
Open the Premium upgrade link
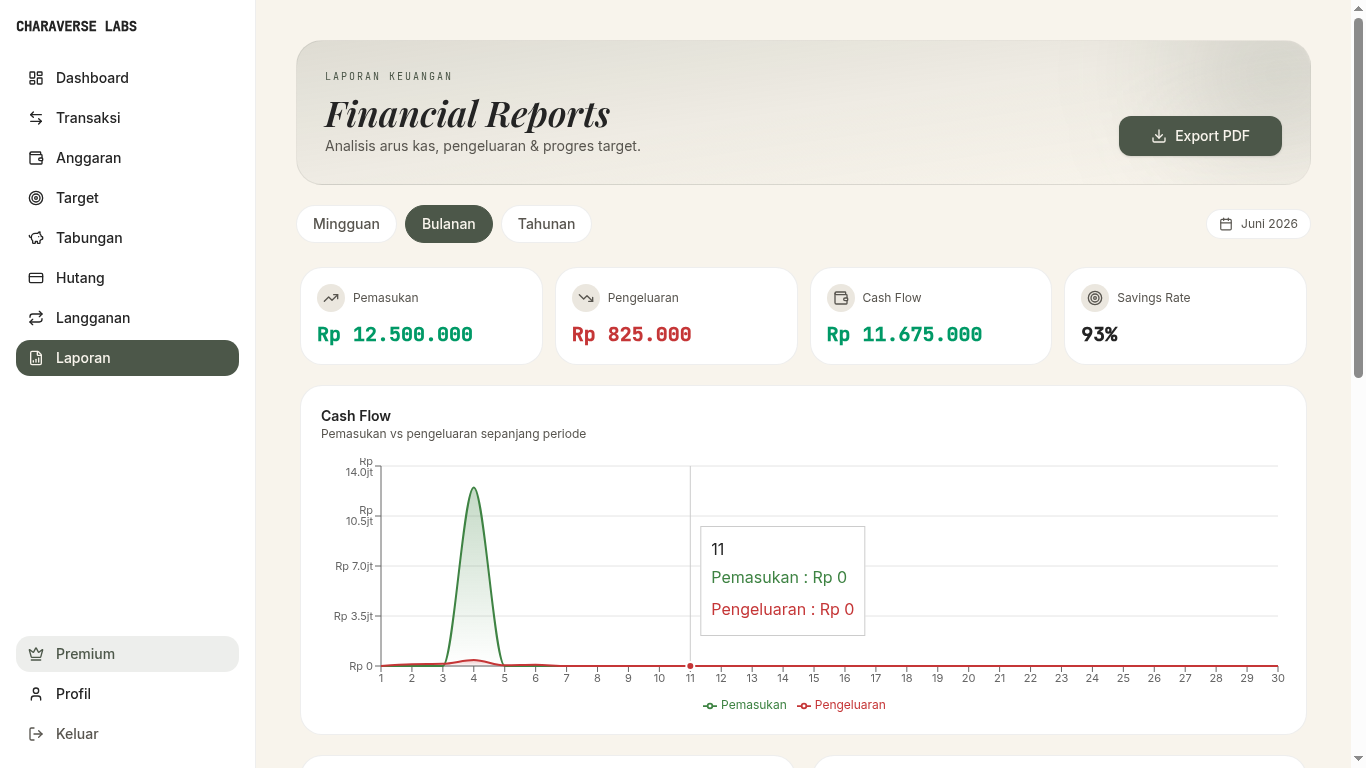[127, 654]
